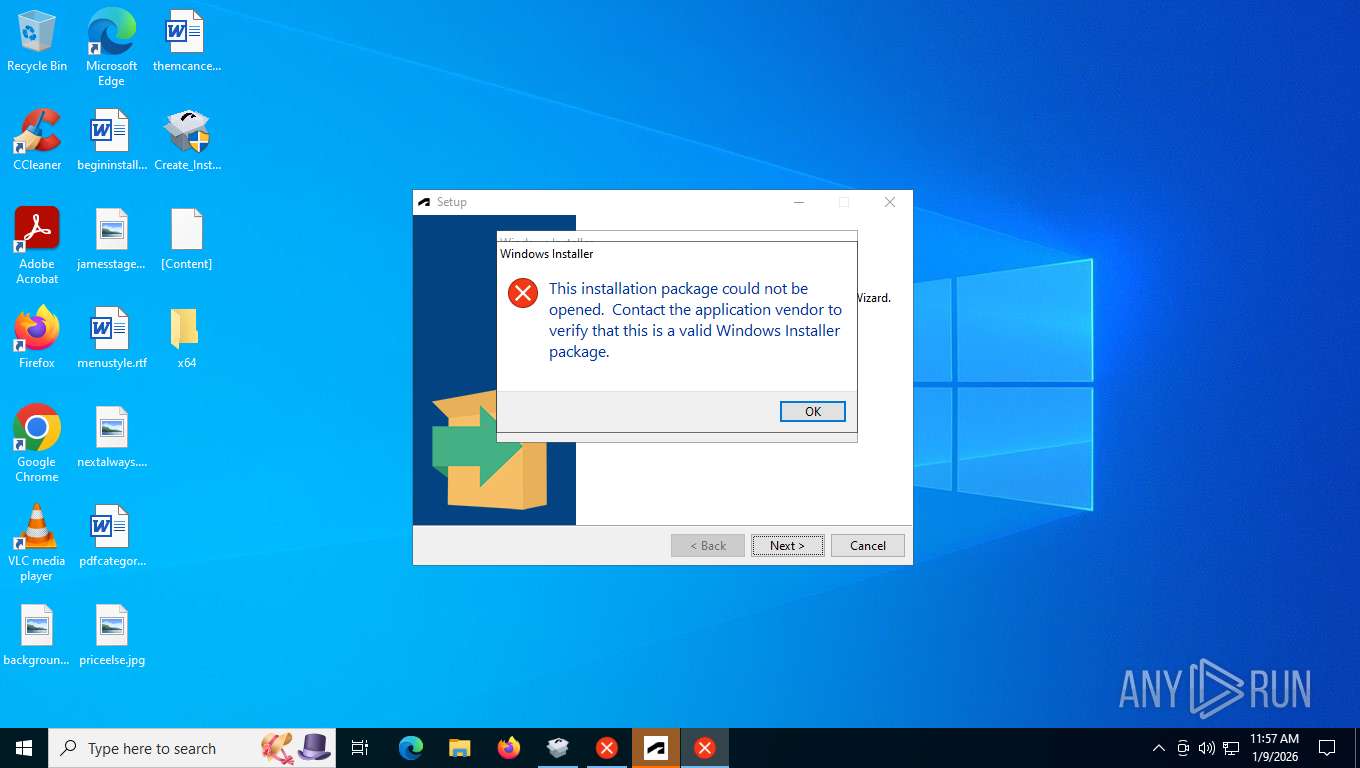Open Microsoft Edge from the taskbar
This screenshot has height=768, width=1360.
(x=411, y=748)
